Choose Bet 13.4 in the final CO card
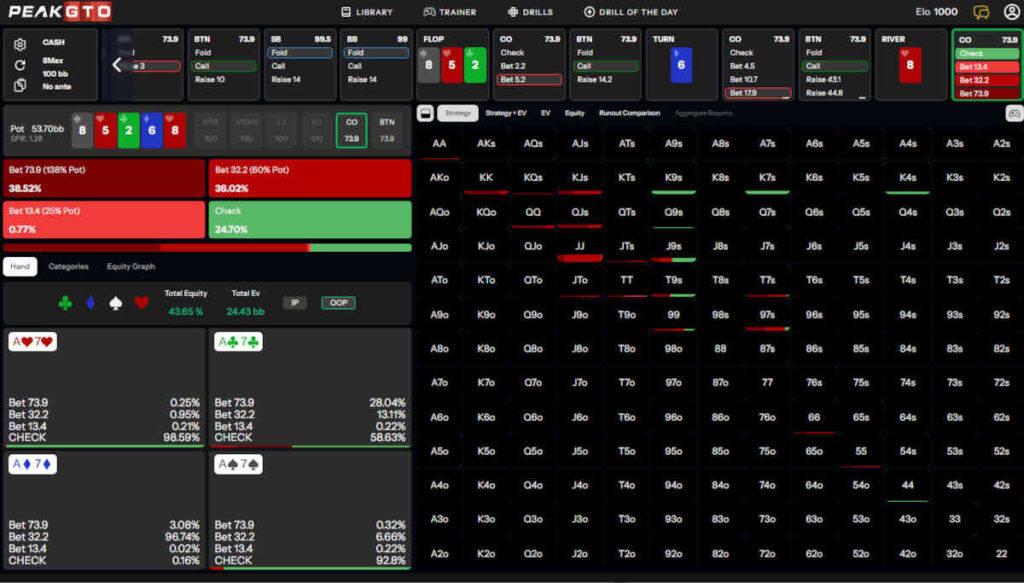Viewport: 1024px width, 583px height. click(x=987, y=67)
